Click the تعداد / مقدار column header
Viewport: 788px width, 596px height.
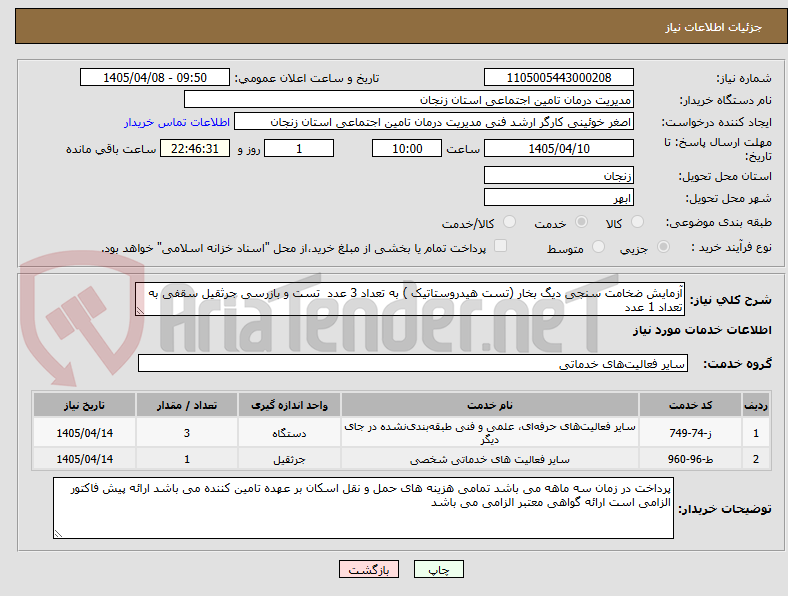pyautogui.click(x=186, y=405)
